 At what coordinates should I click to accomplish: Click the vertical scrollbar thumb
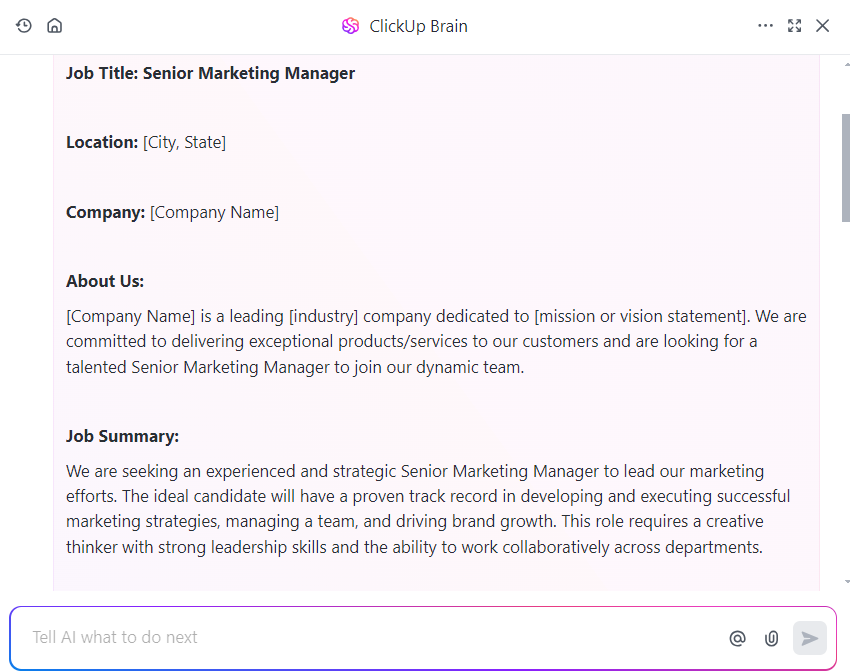[x=846, y=168]
